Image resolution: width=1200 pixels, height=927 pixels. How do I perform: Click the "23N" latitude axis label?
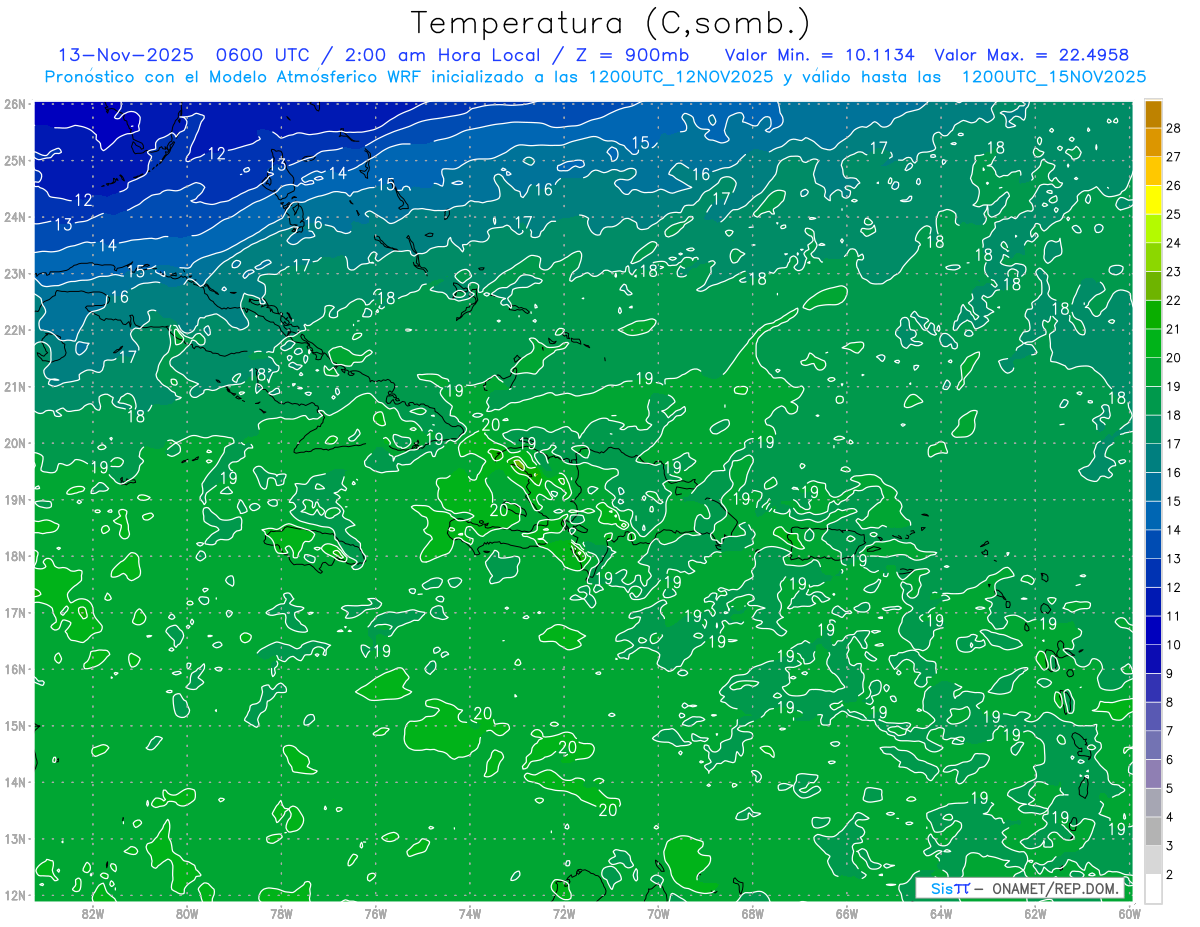click(x=14, y=273)
